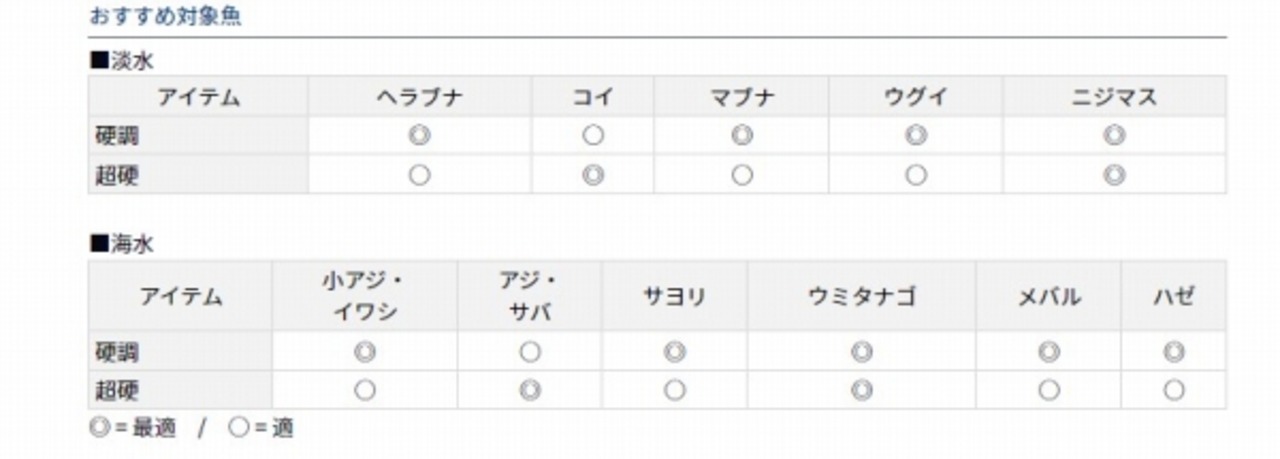
Task: Click the 硬調 circle mark under ヘラブナ
Action: [420, 136]
